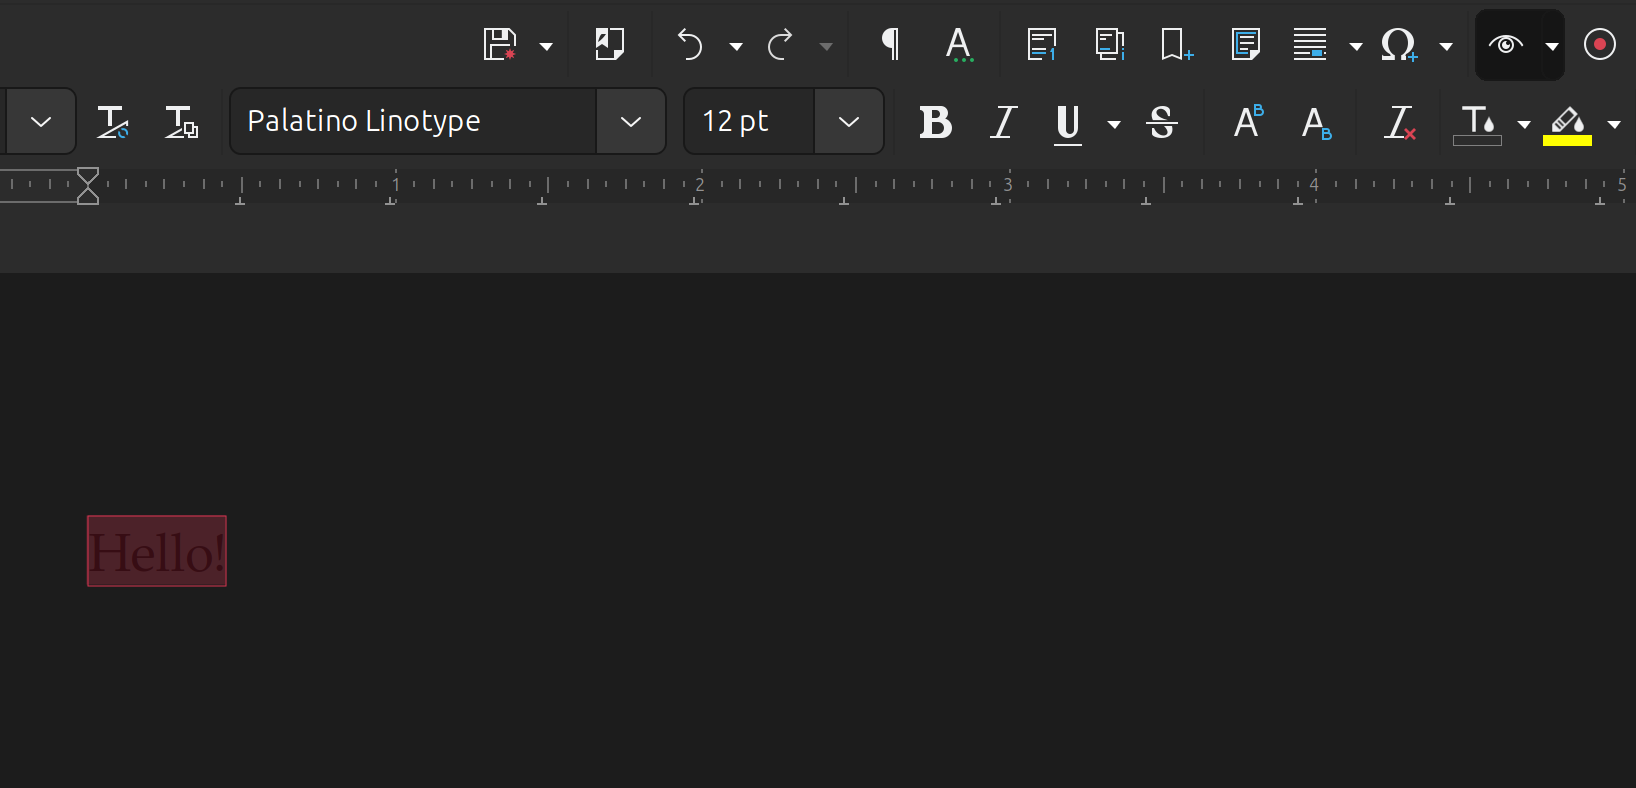Toggle Strikethrough formatting
Viewport: 1636px width, 788px height.
tap(1162, 122)
